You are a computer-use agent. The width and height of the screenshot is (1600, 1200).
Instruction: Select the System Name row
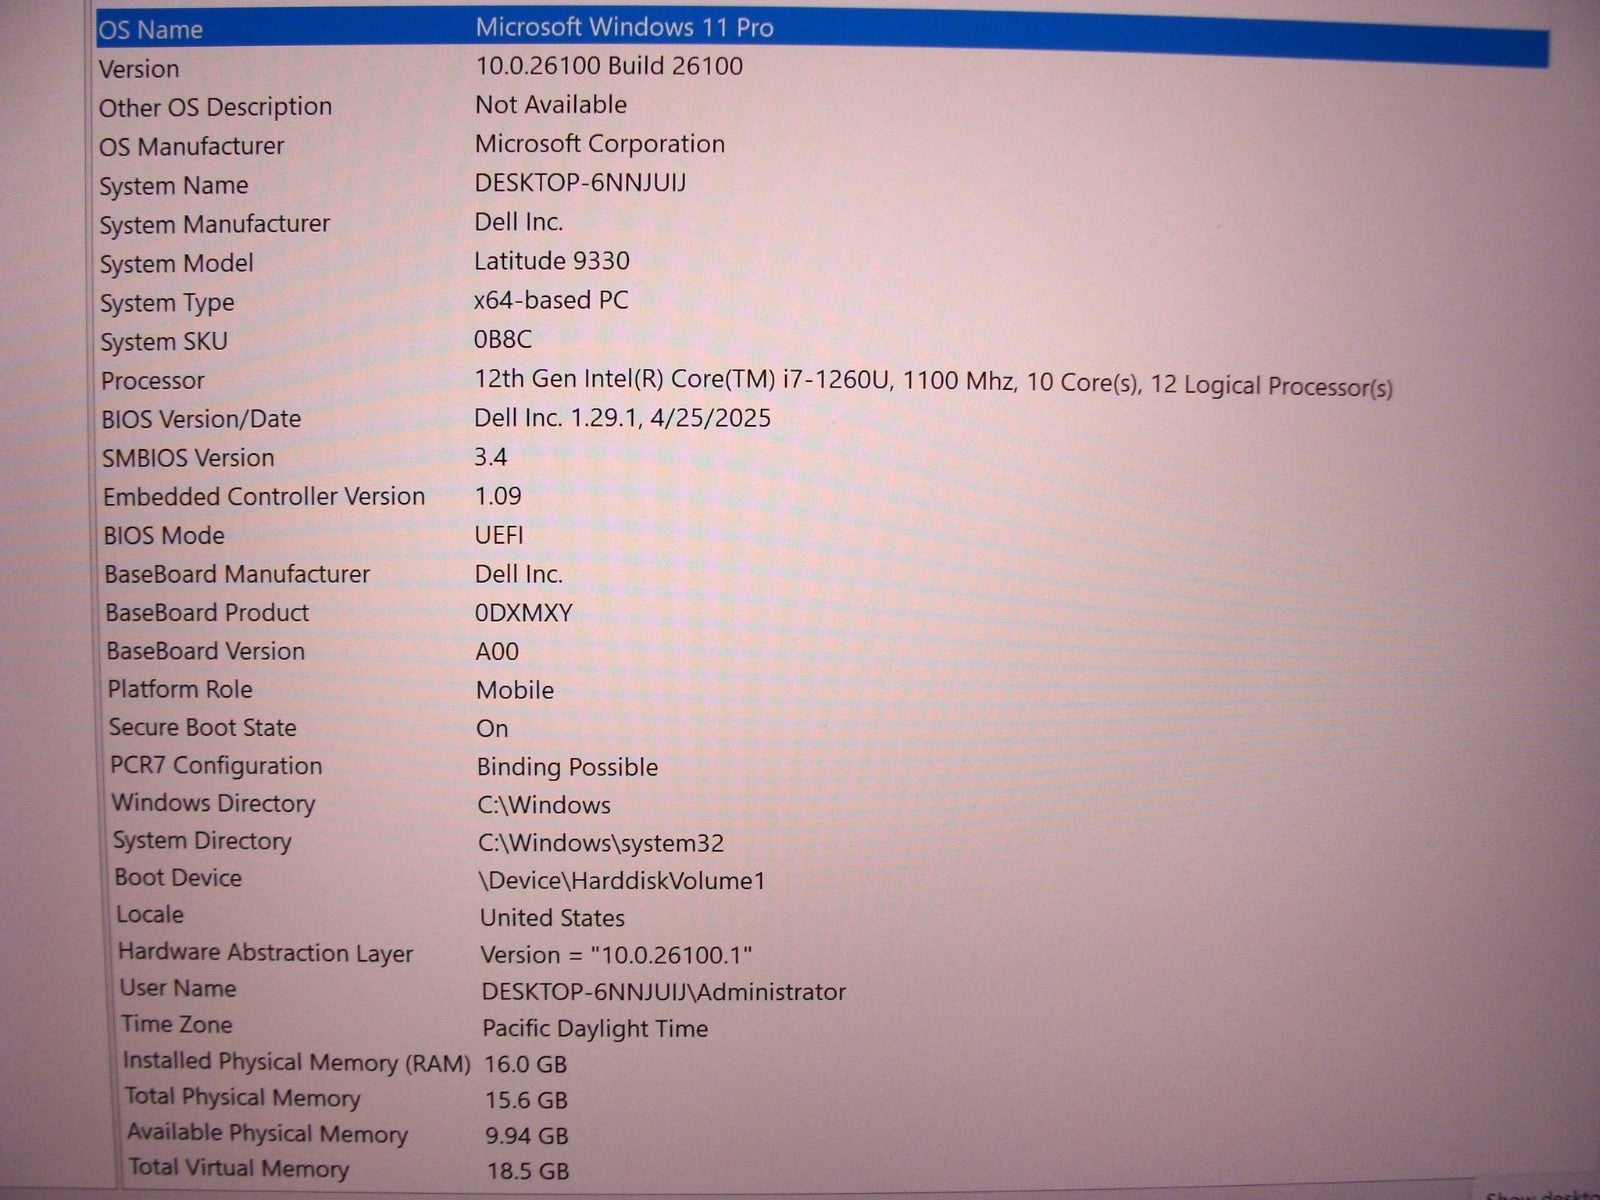[173, 186]
